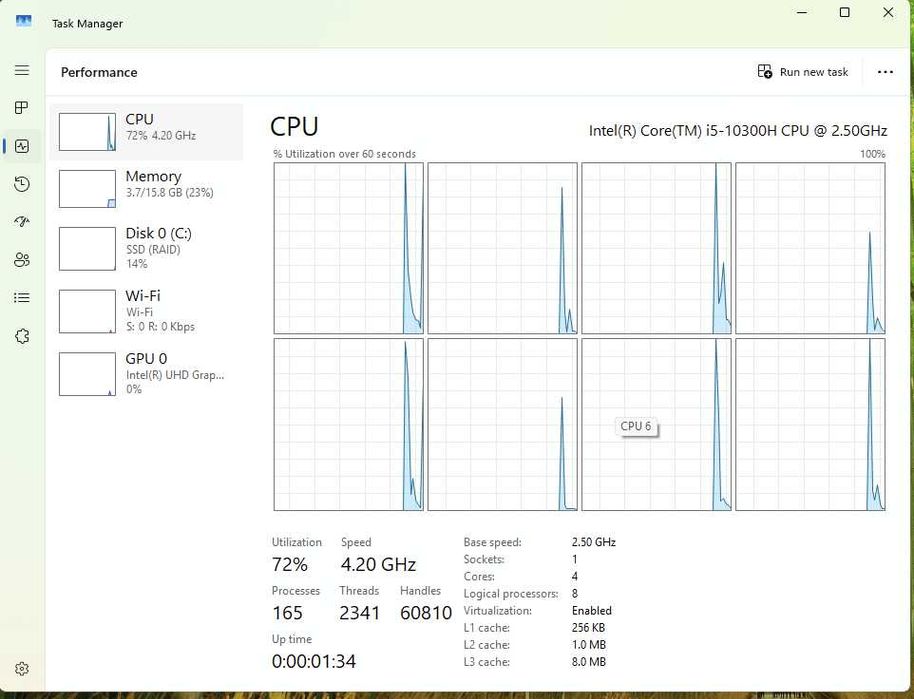The height and width of the screenshot is (699, 914).
Task: Open the hamburger navigation menu
Action: coord(22,70)
